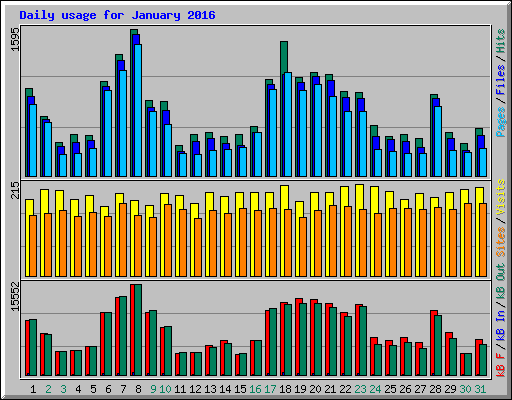Click day label 3 on the x-axis
Viewport: 512px width, 400px height.
coord(63,389)
